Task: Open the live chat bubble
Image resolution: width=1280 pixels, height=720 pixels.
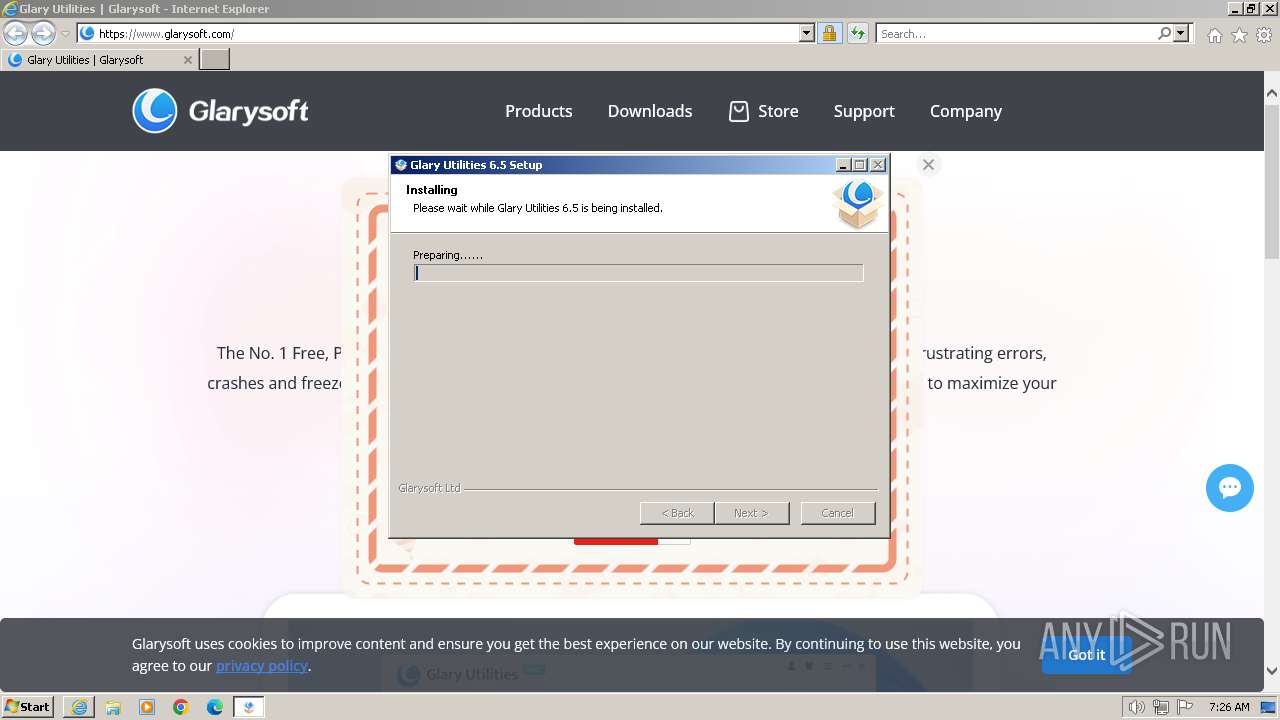Action: point(1230,488)
